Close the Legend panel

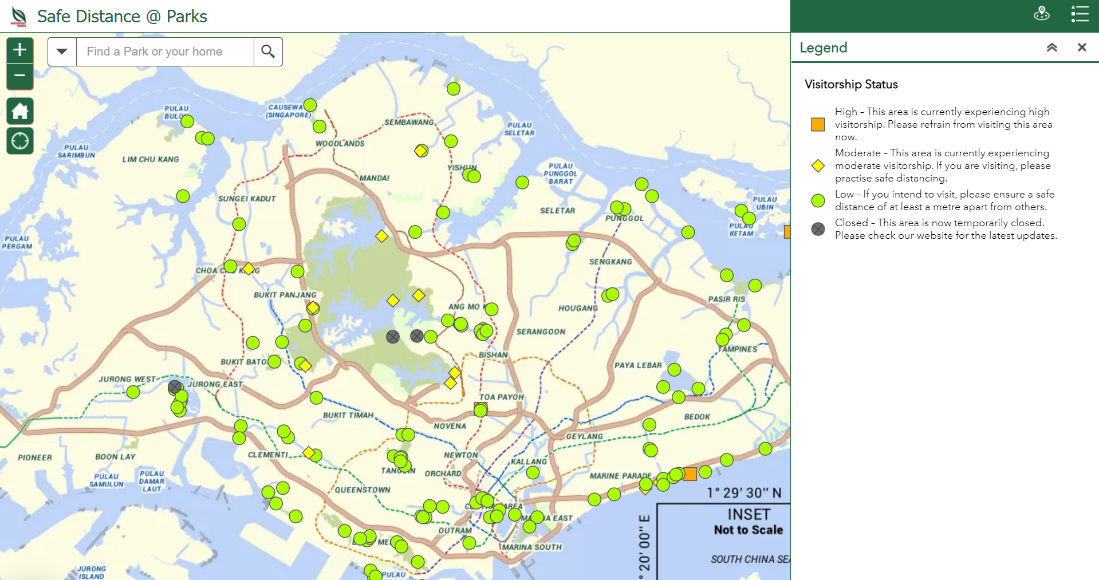[1081, 48]
